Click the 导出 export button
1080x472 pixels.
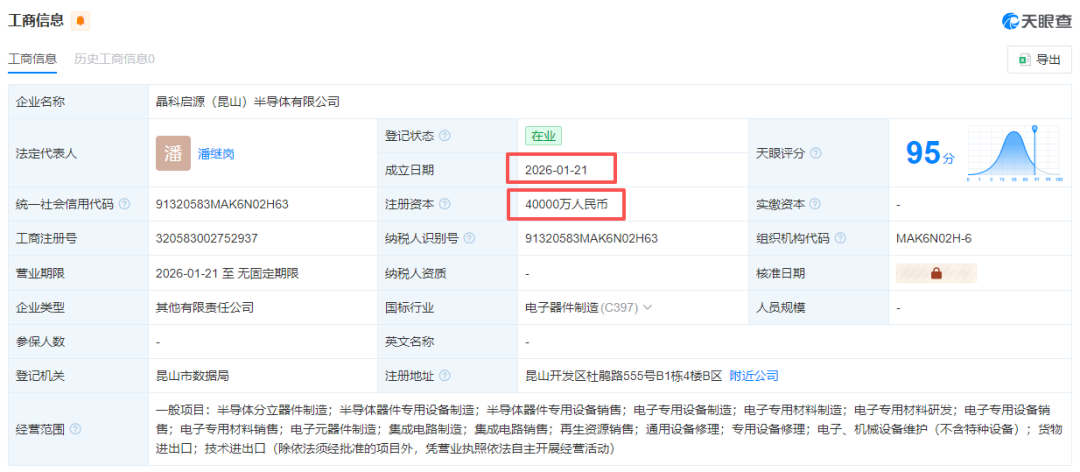[x=1039, y=59]
